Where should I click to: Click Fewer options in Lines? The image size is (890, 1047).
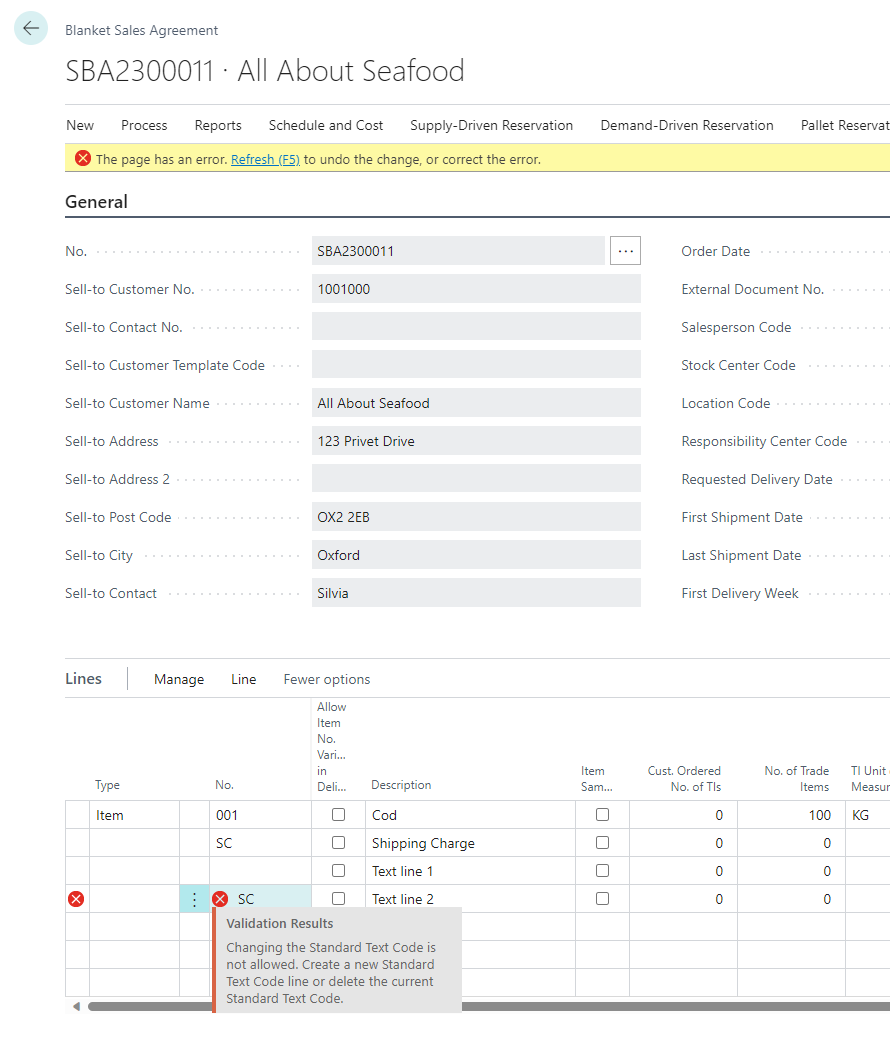point(327,679)
